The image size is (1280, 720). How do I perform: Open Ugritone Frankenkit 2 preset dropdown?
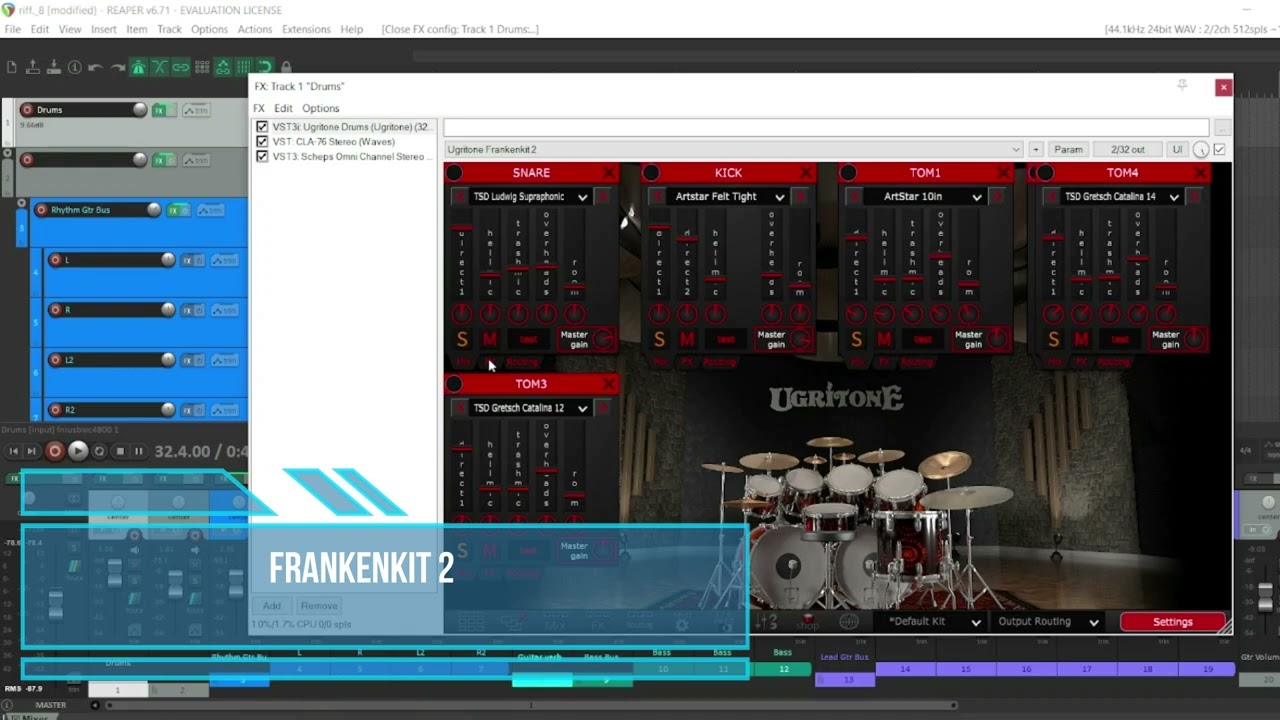pyautogui.click(x=734, y=149)
